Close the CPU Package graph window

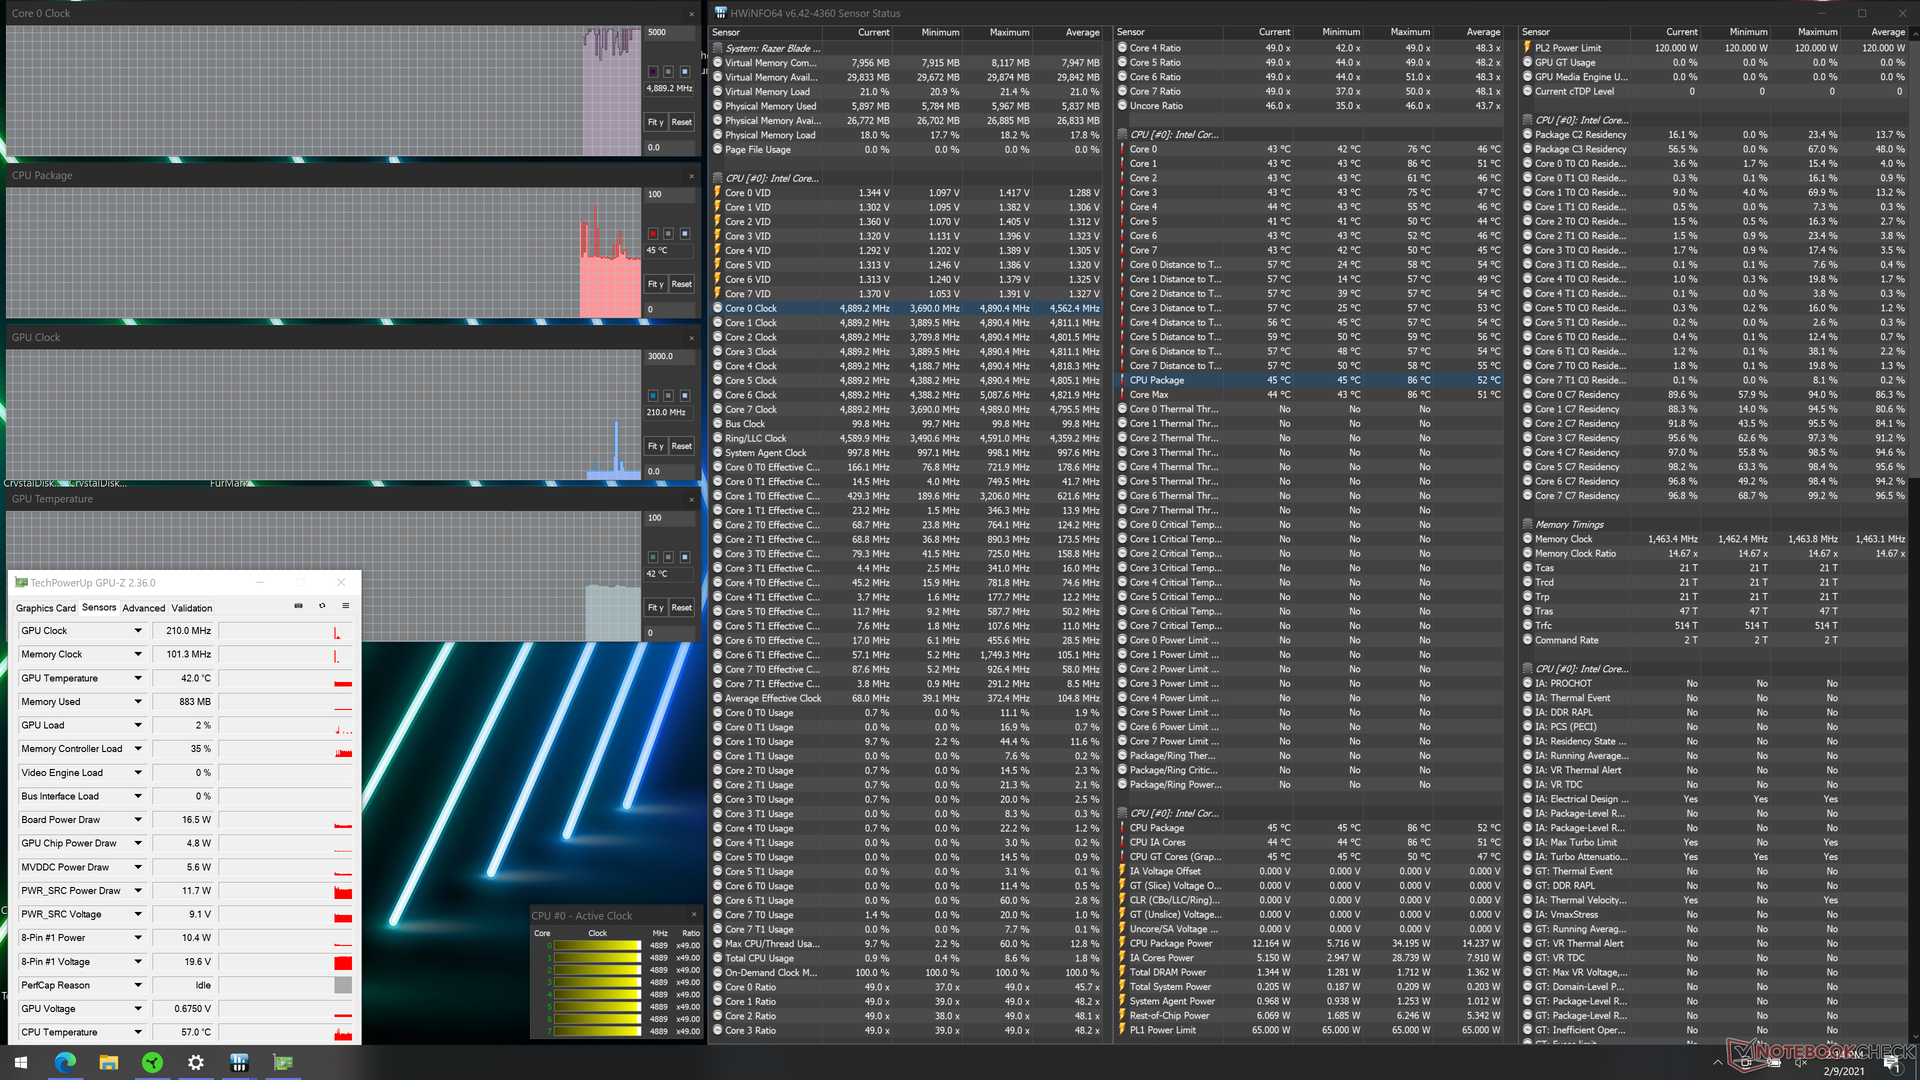tap(691, 176)
